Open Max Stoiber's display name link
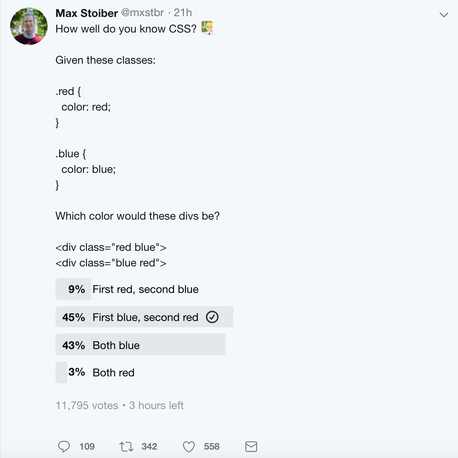Viewport: 458px width, 458px height. tap(87, 13)
